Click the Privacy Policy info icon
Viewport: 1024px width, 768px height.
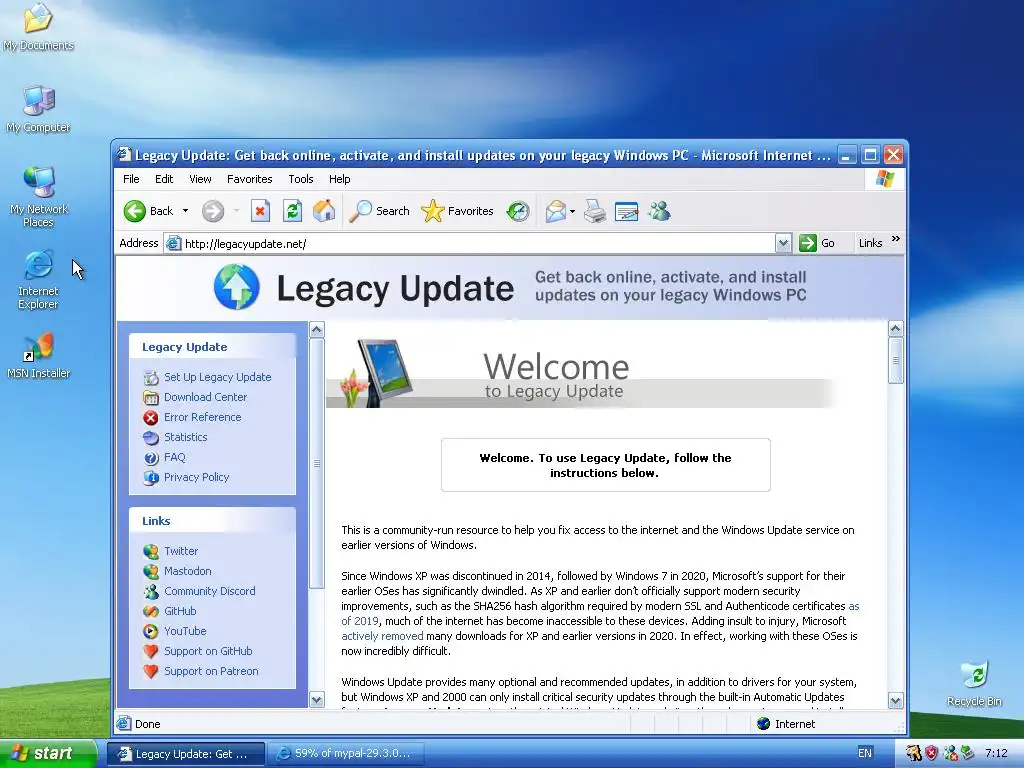[x=151, y=478]
